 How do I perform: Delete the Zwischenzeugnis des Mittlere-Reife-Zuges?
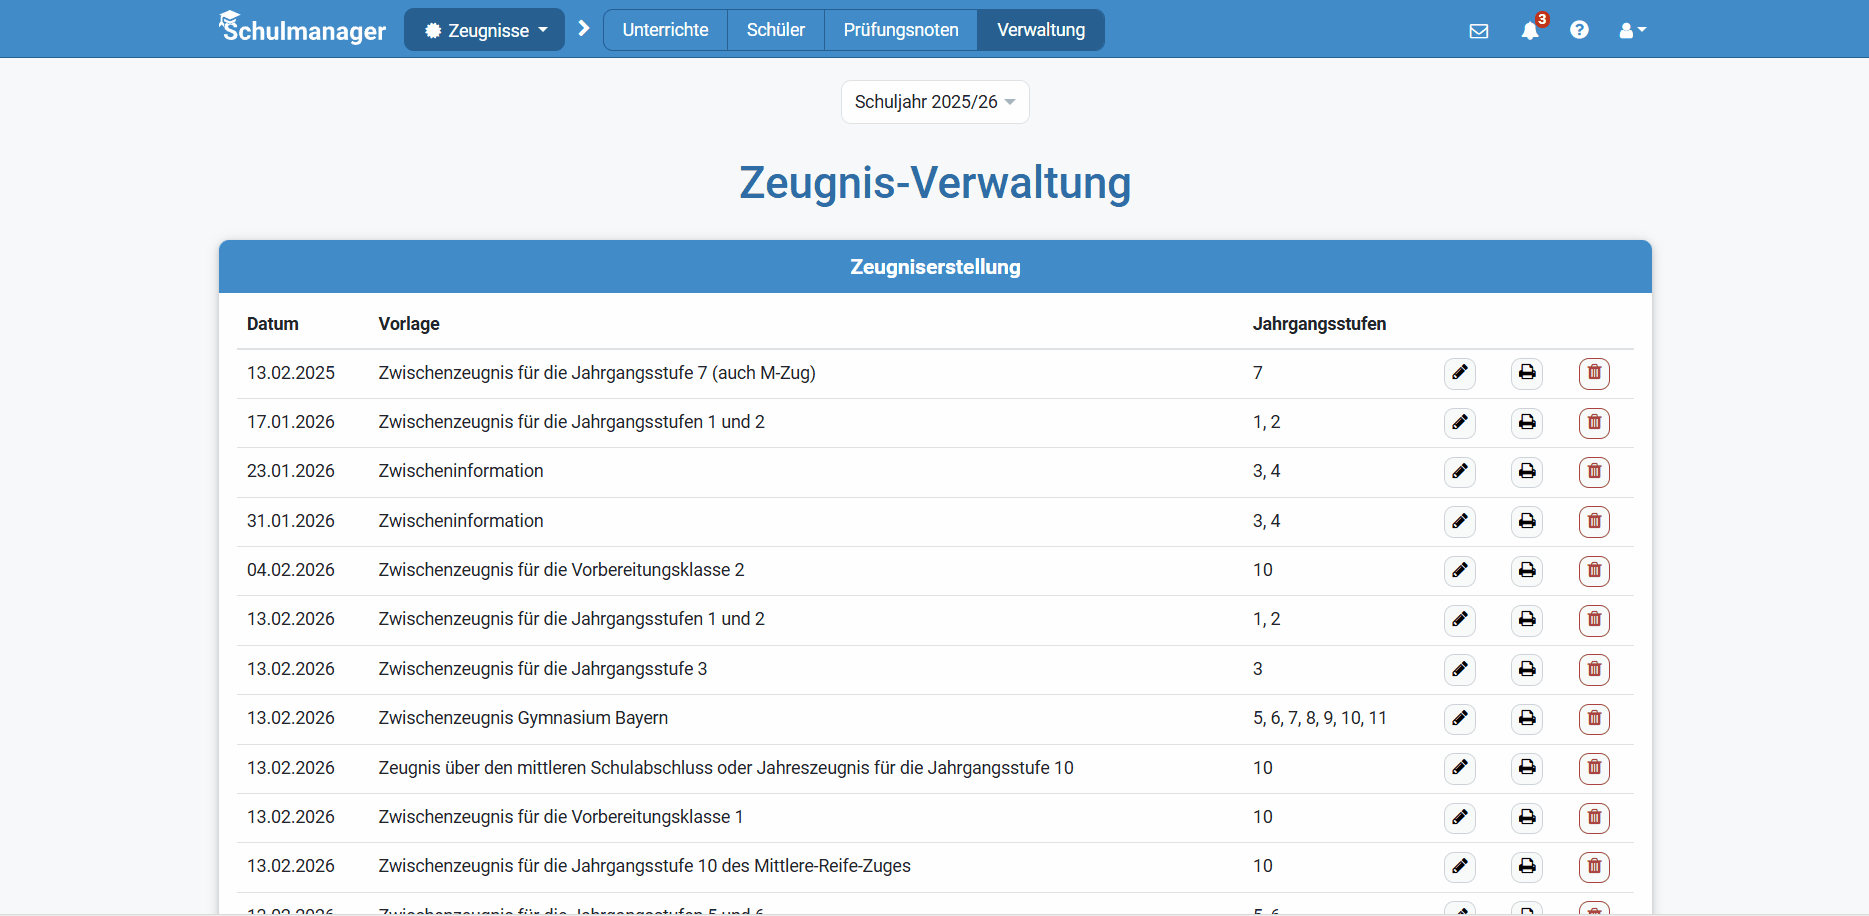coord(1595,867)
